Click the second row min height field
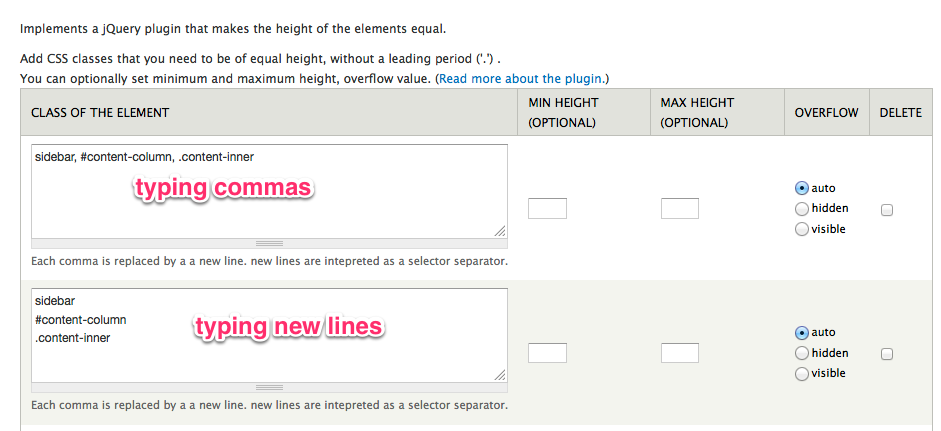The height and width of the screenshot is (431, 941). (x=547, y=353)
